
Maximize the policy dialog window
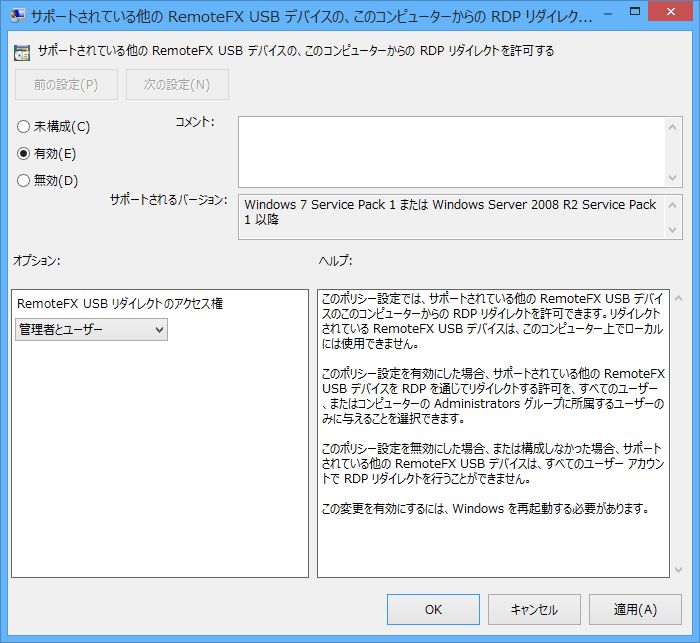[x=634, y=12]
